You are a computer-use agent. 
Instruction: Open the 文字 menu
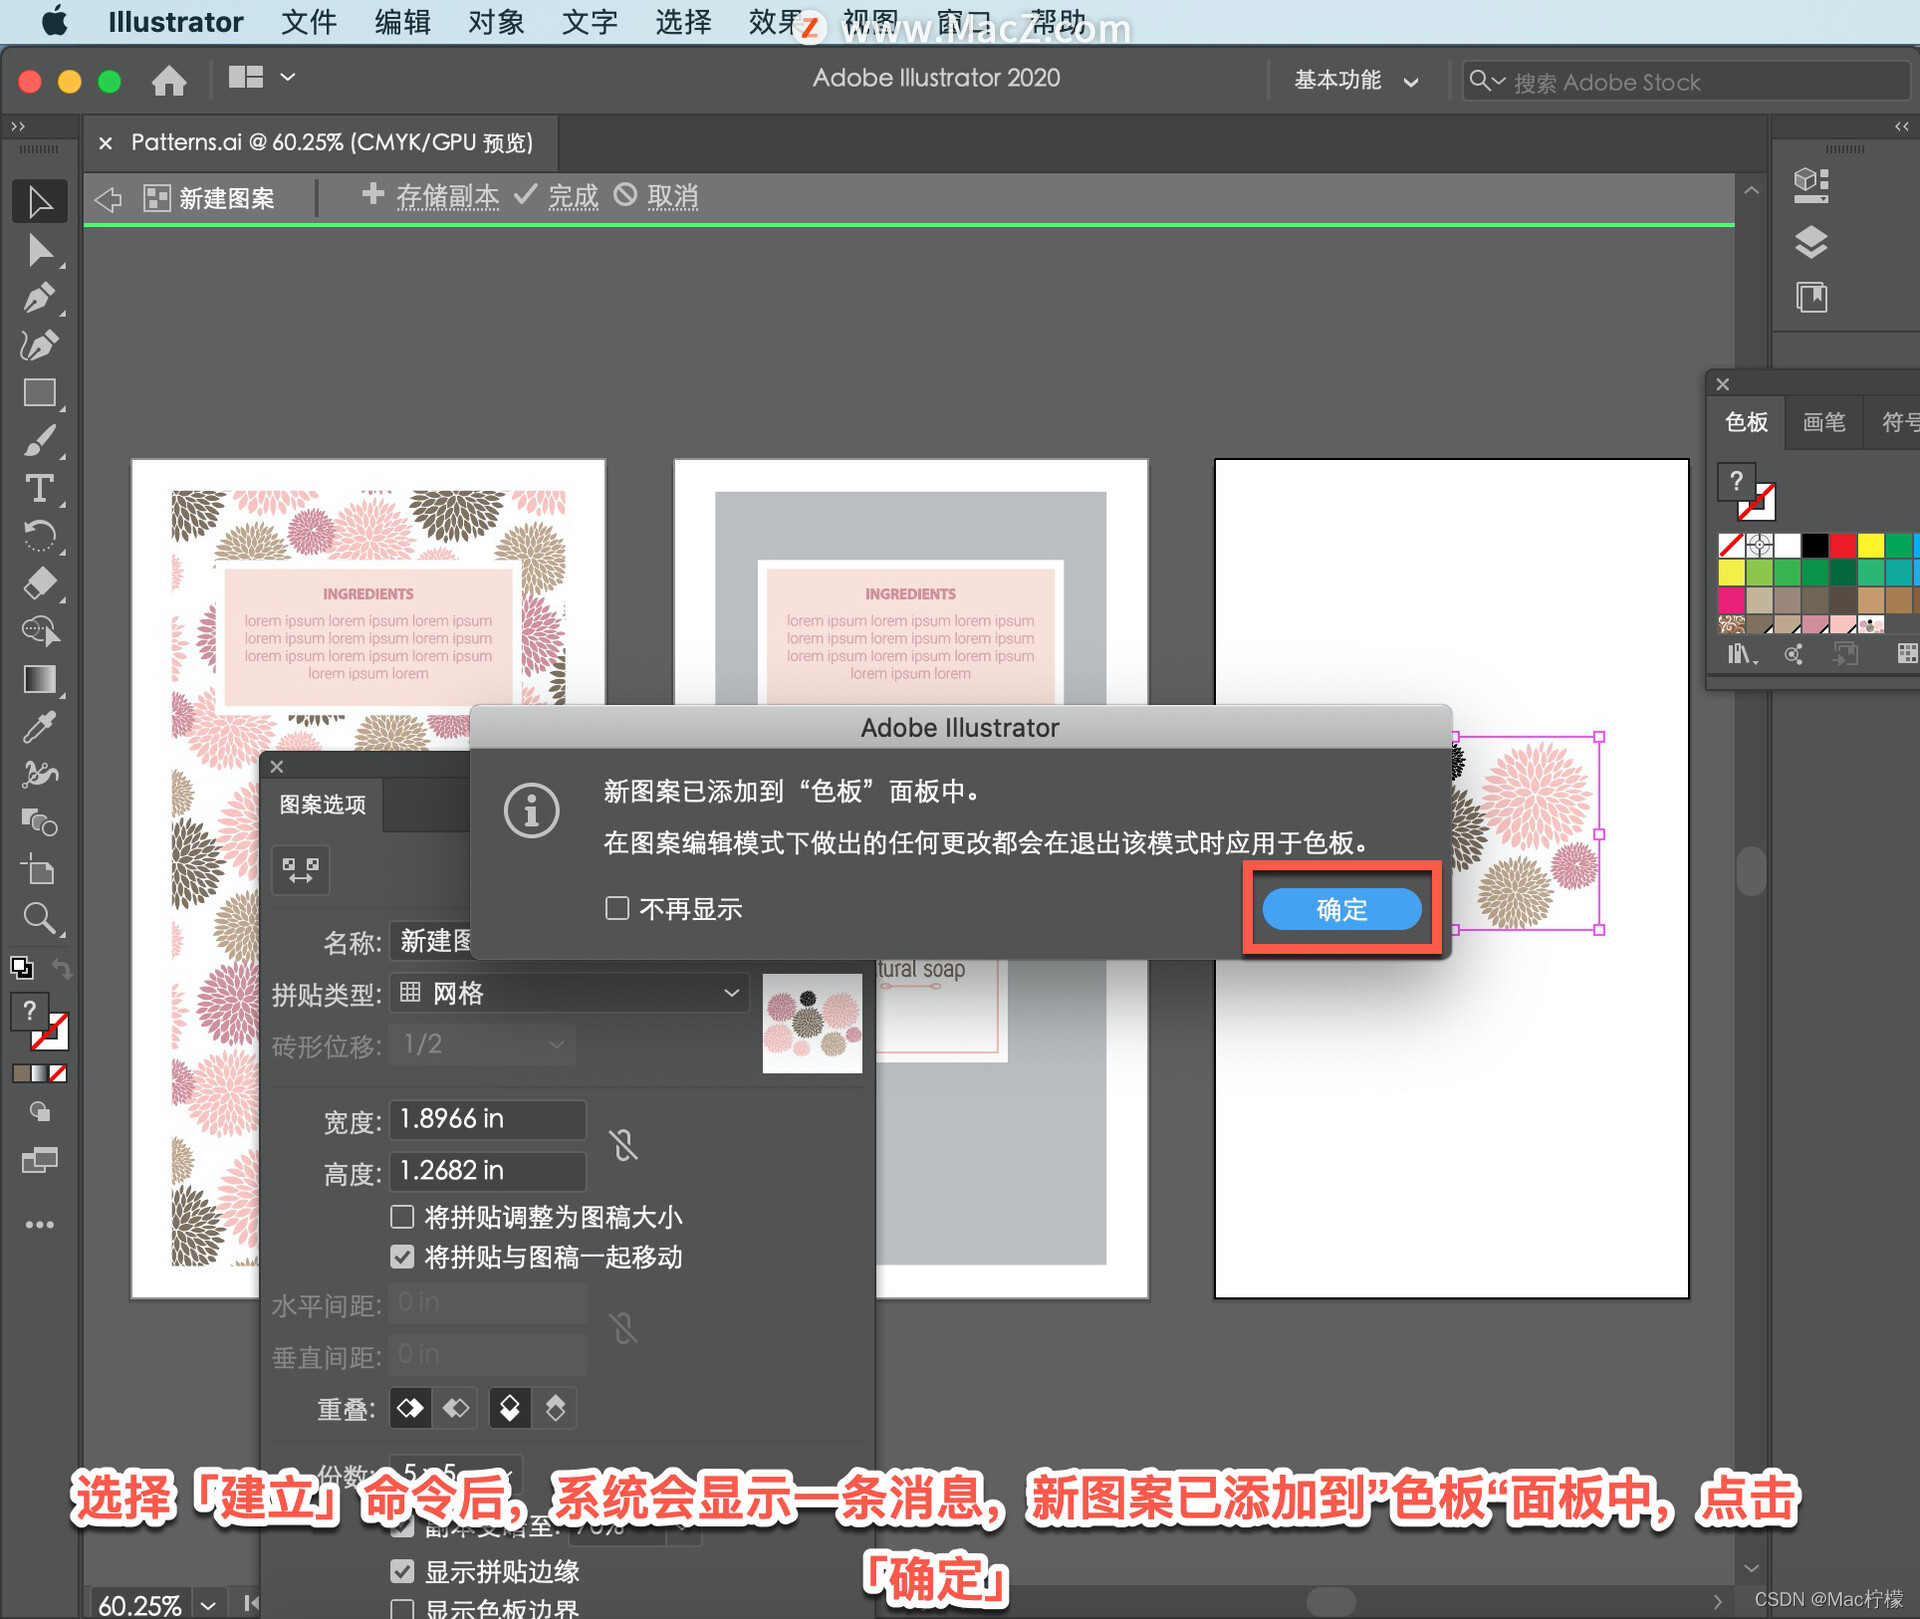(589, 22)
